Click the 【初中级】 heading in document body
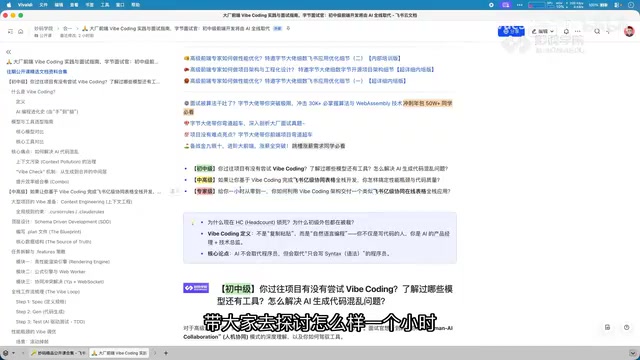Screen dimensions: 640x360 coord(335,295)
